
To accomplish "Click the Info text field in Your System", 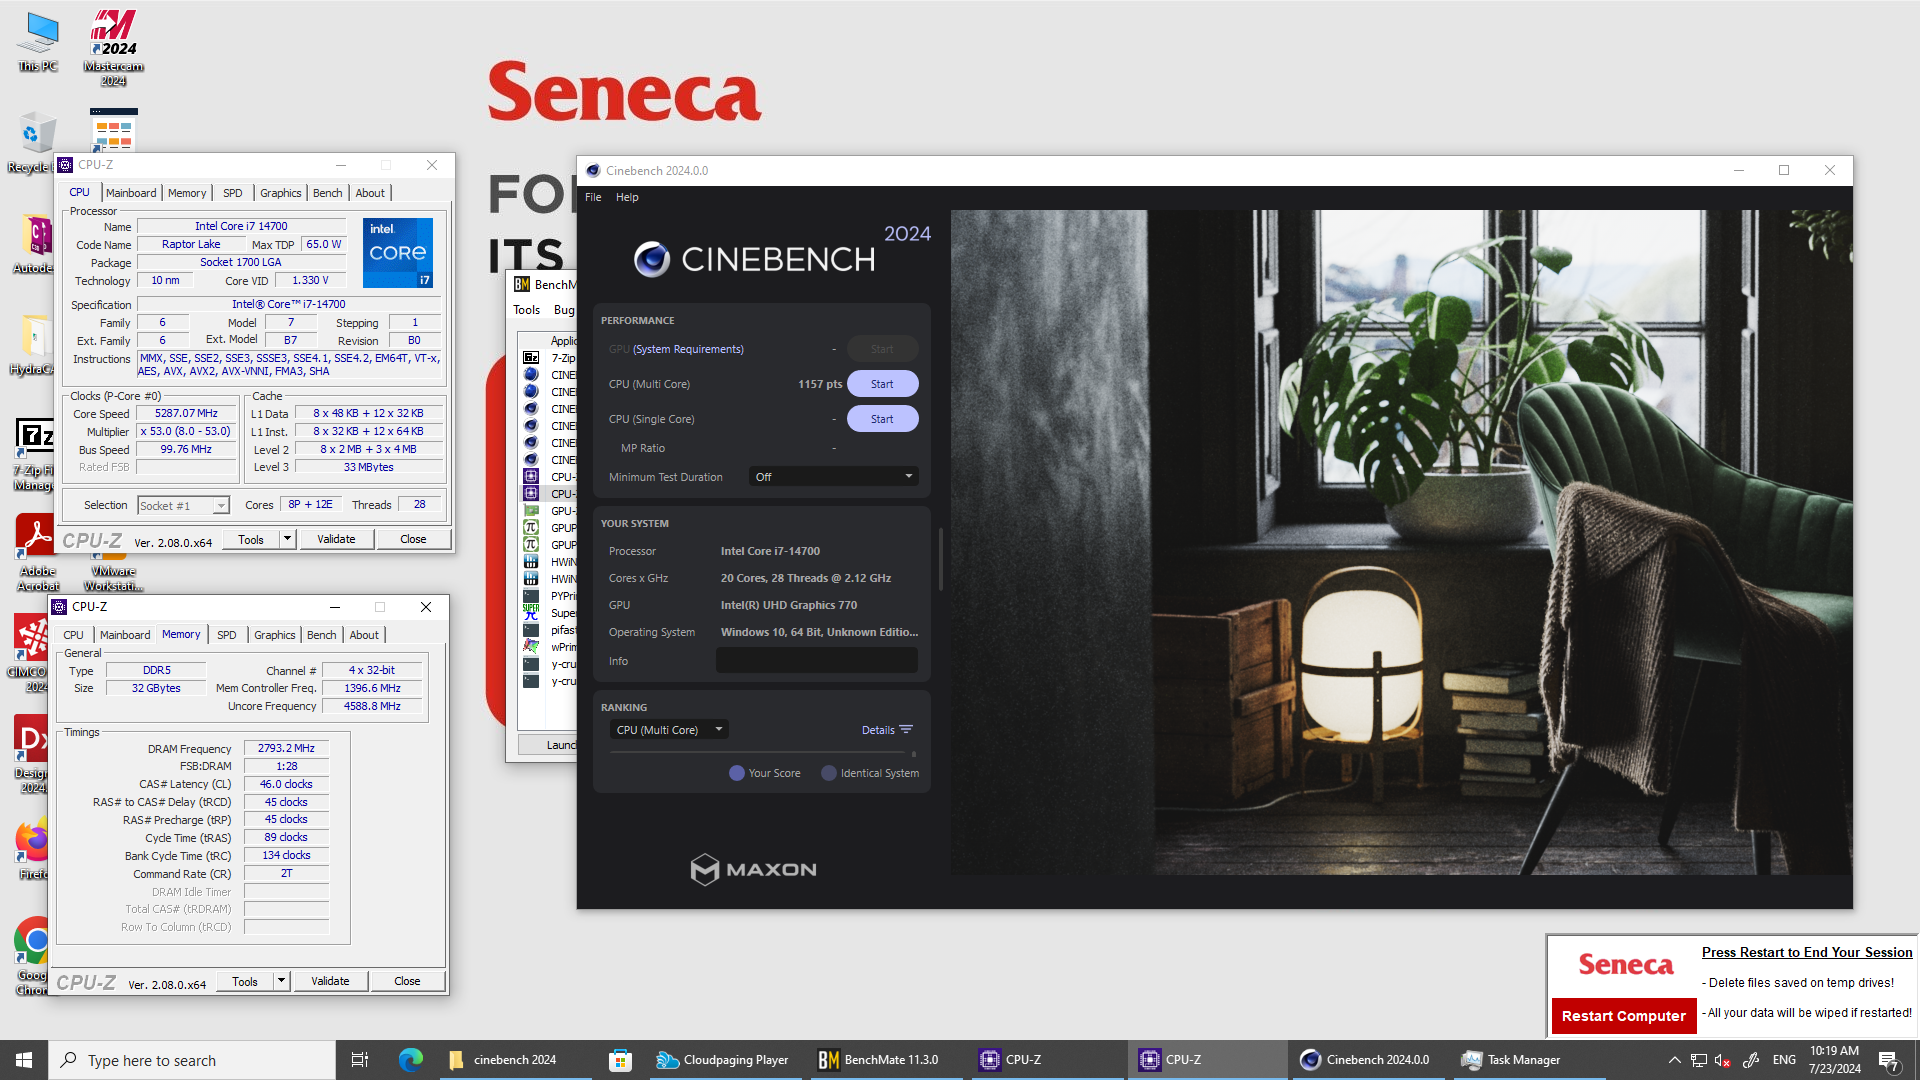I will coord(816,661).
